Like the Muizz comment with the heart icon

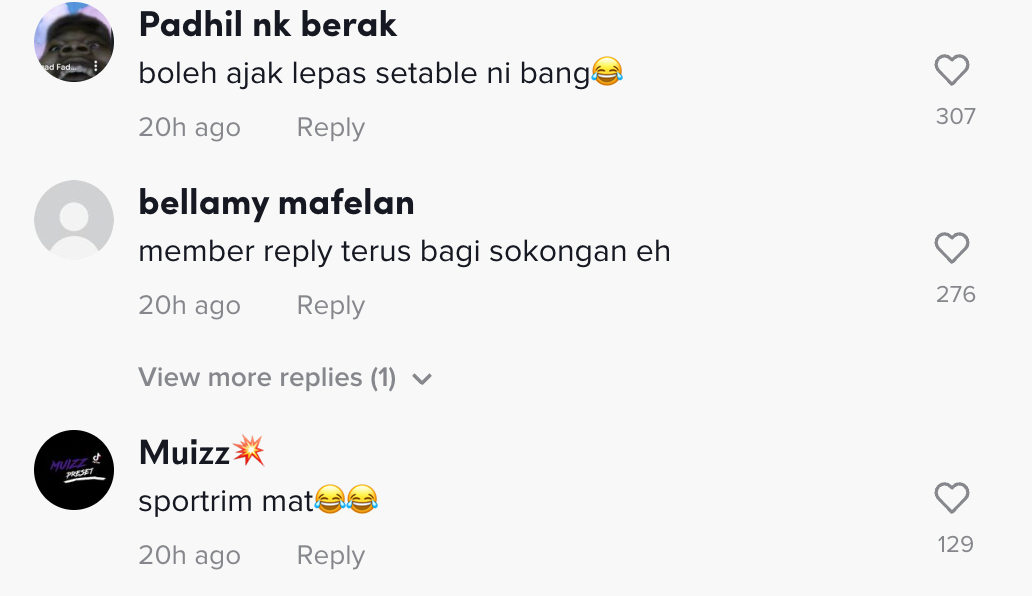[951, 498]
